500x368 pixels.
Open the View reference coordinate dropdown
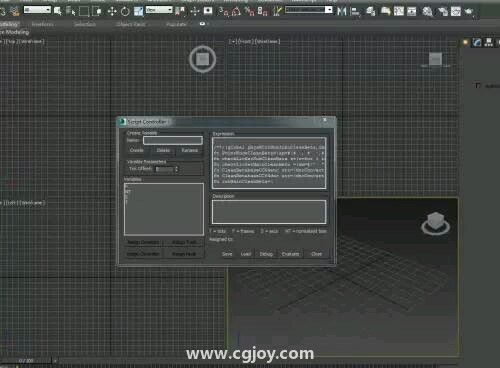pos(159,10)
